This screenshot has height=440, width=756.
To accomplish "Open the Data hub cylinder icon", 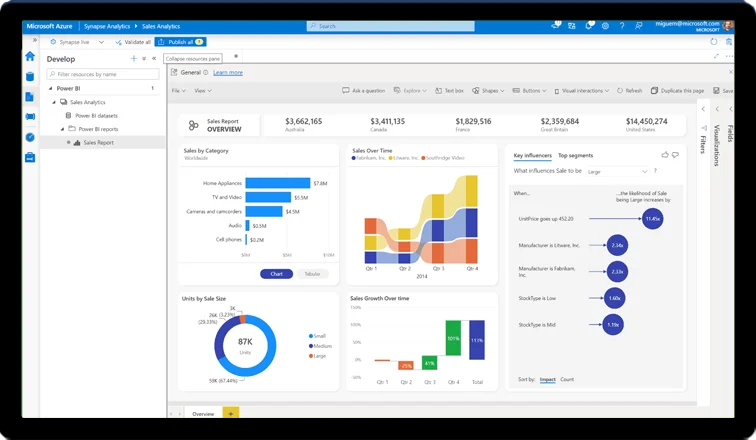I will (x=30, y=77).
